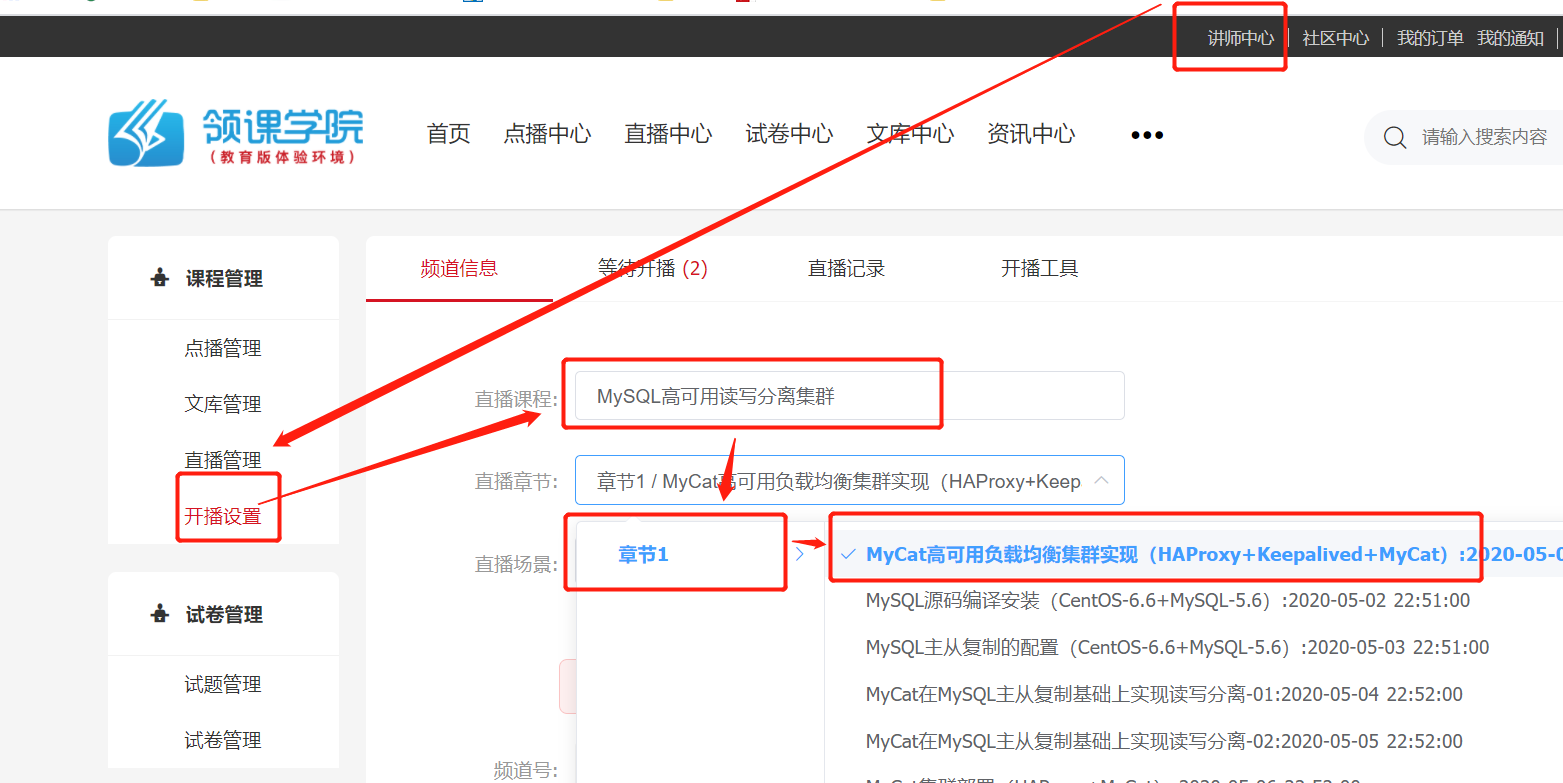Screen dimensions: 1563x783
Task: Open 资讯中心 in navigation bar
Action: tap(1031, 134)
